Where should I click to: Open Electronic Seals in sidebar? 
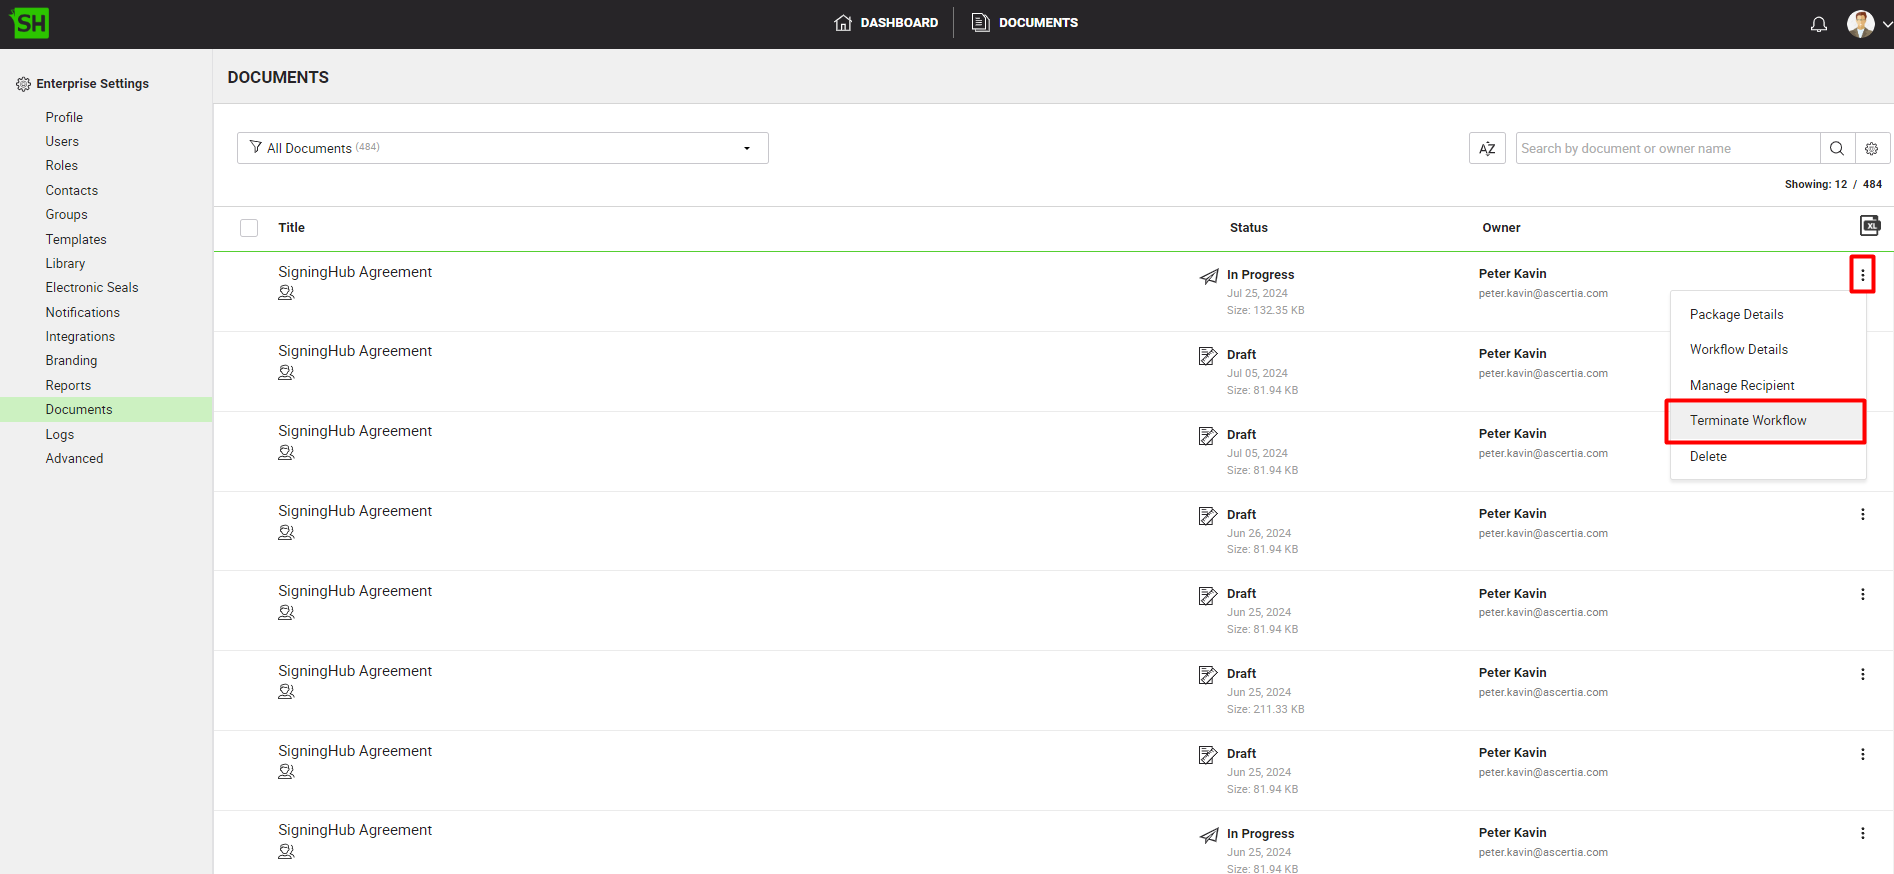(x=92, y=288)
